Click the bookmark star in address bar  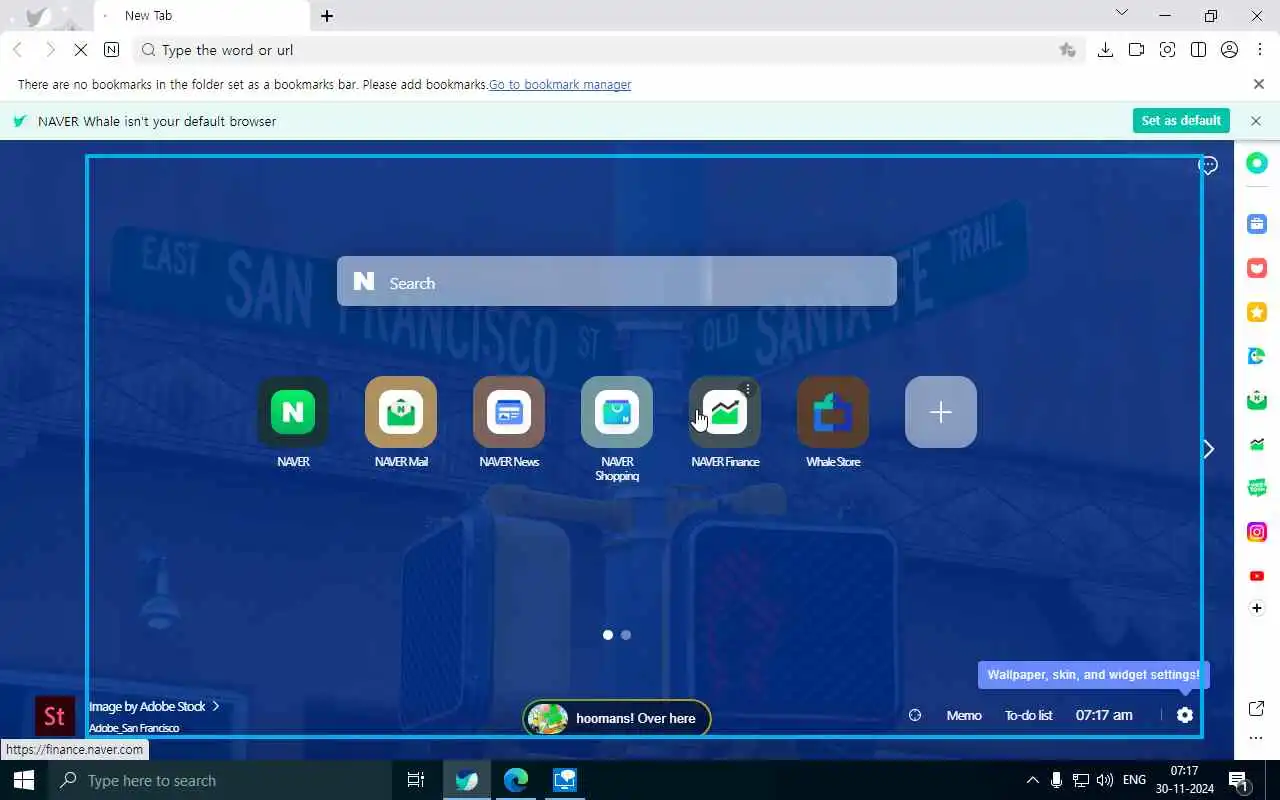1067,50
